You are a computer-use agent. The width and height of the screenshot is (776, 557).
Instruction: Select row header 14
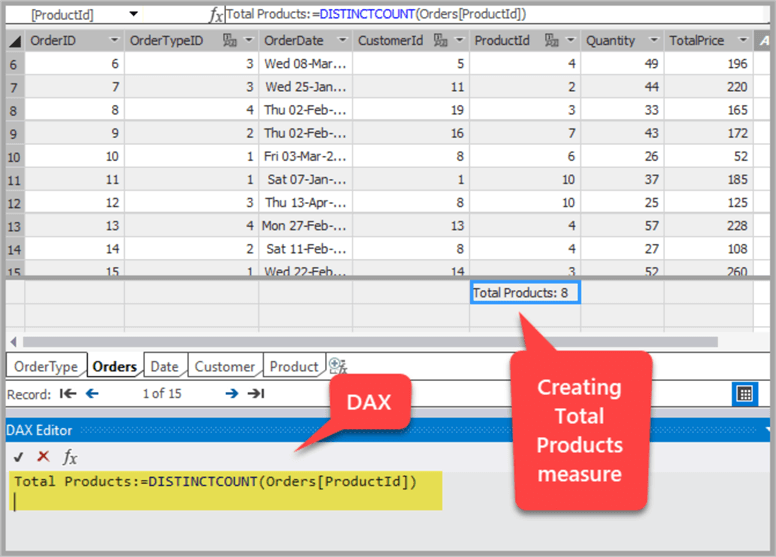tap(15, 250)
